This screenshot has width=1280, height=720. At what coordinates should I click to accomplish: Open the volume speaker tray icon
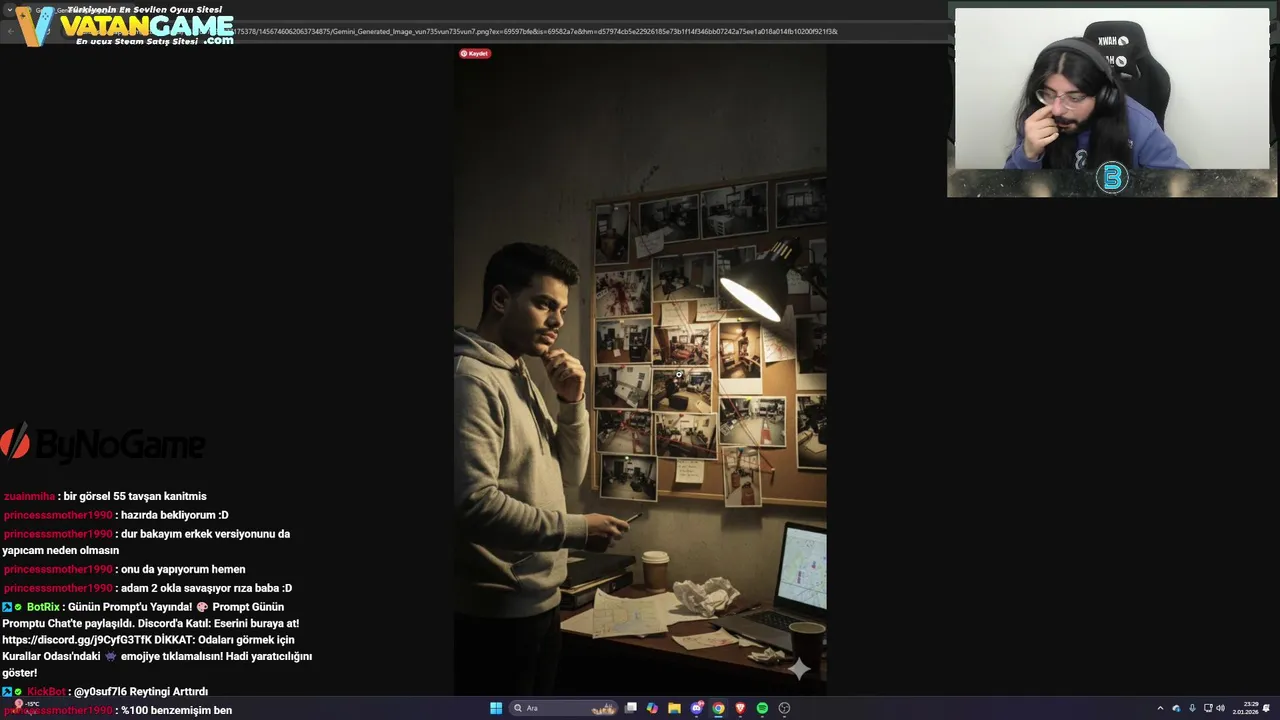(1221, 708)
